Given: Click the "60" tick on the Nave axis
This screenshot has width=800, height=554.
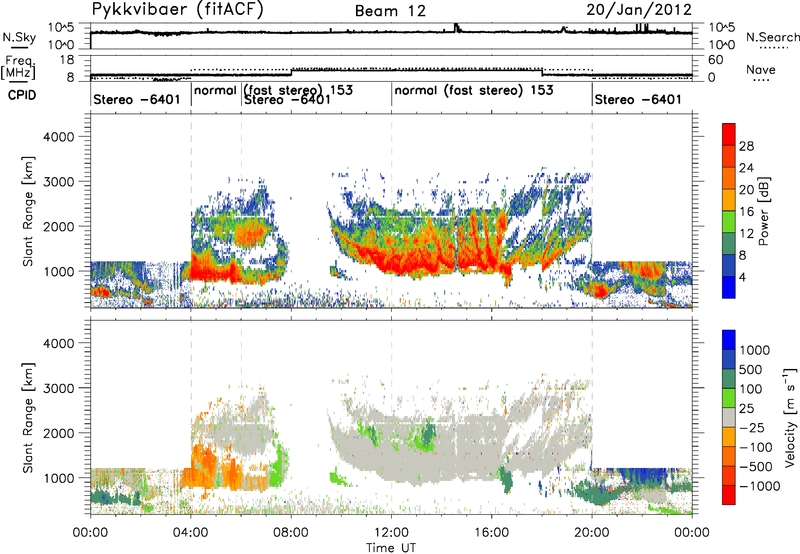Looking at the screenshot, I should [716, 60].
